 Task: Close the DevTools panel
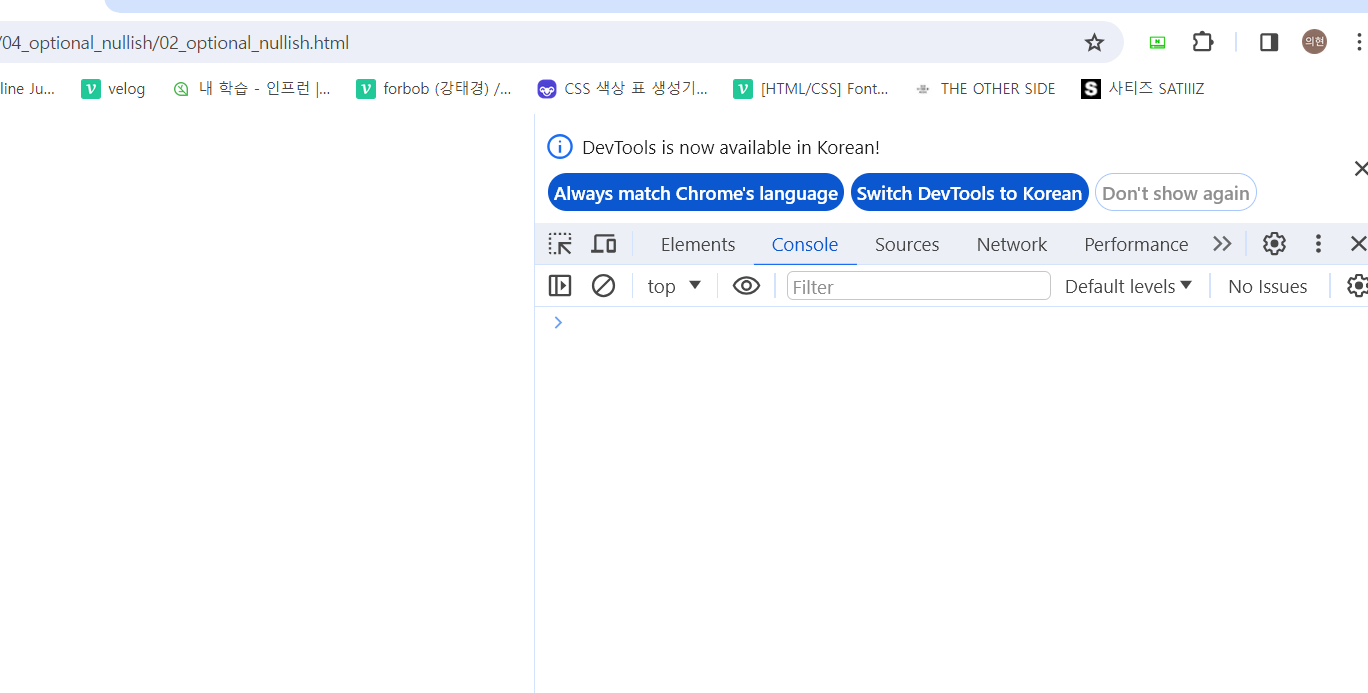point(1358,244)
